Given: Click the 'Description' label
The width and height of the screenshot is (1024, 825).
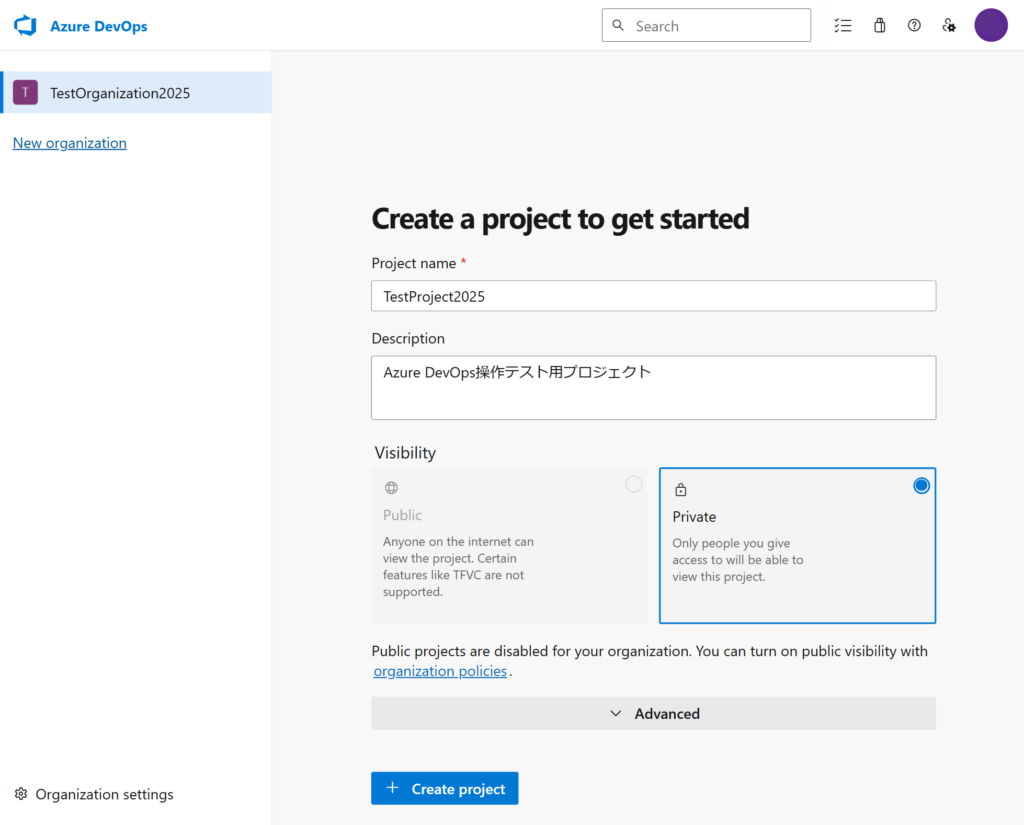Looking at the screenshot, I should 408,338.
